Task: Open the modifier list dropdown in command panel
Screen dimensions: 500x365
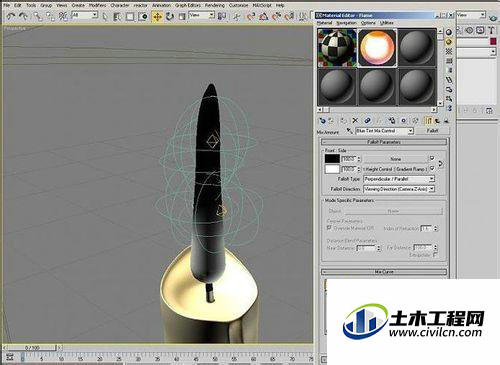Action: [x=493, y=52]
